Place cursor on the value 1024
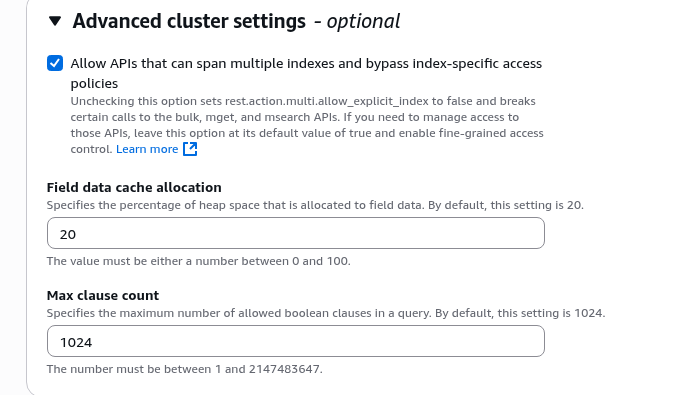 click(x=76, y=343)
